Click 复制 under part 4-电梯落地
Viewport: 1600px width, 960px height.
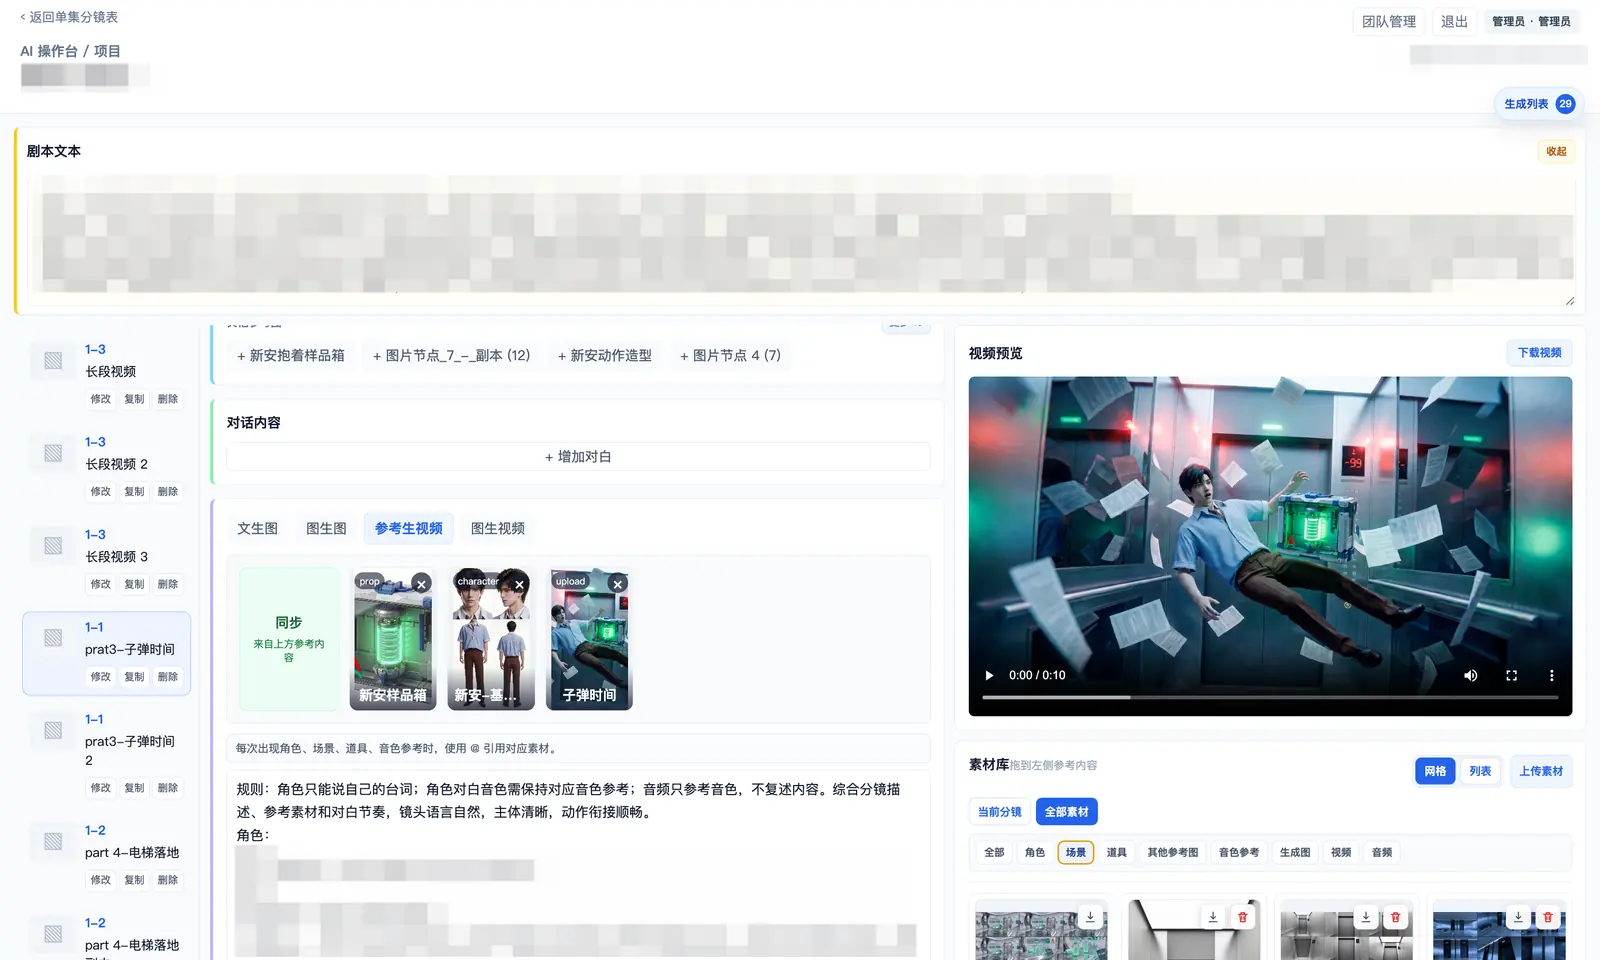134,880
